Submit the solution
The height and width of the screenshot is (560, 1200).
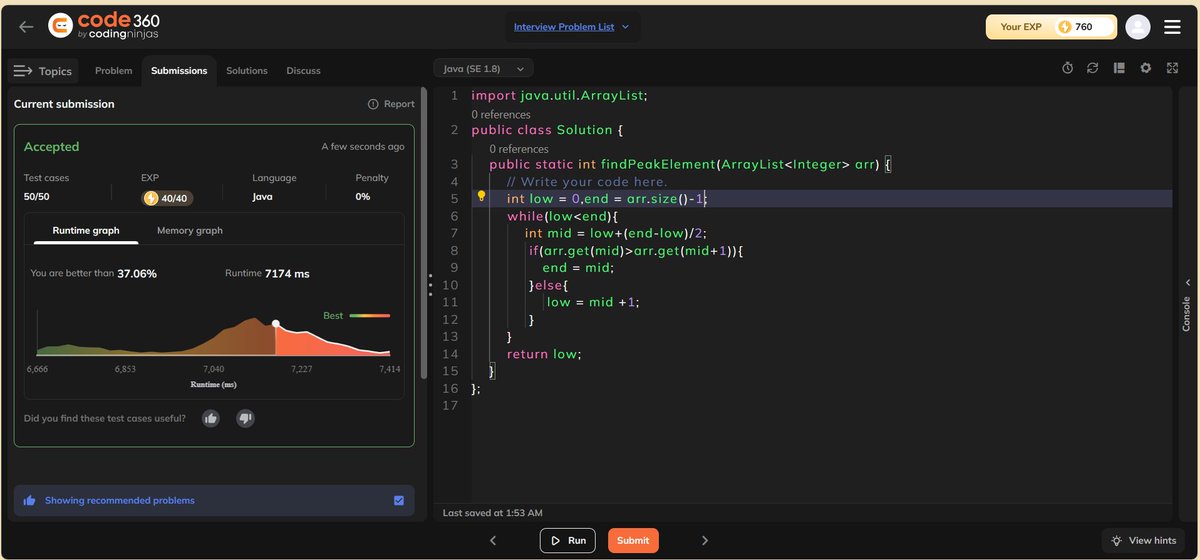click(633, 540)
